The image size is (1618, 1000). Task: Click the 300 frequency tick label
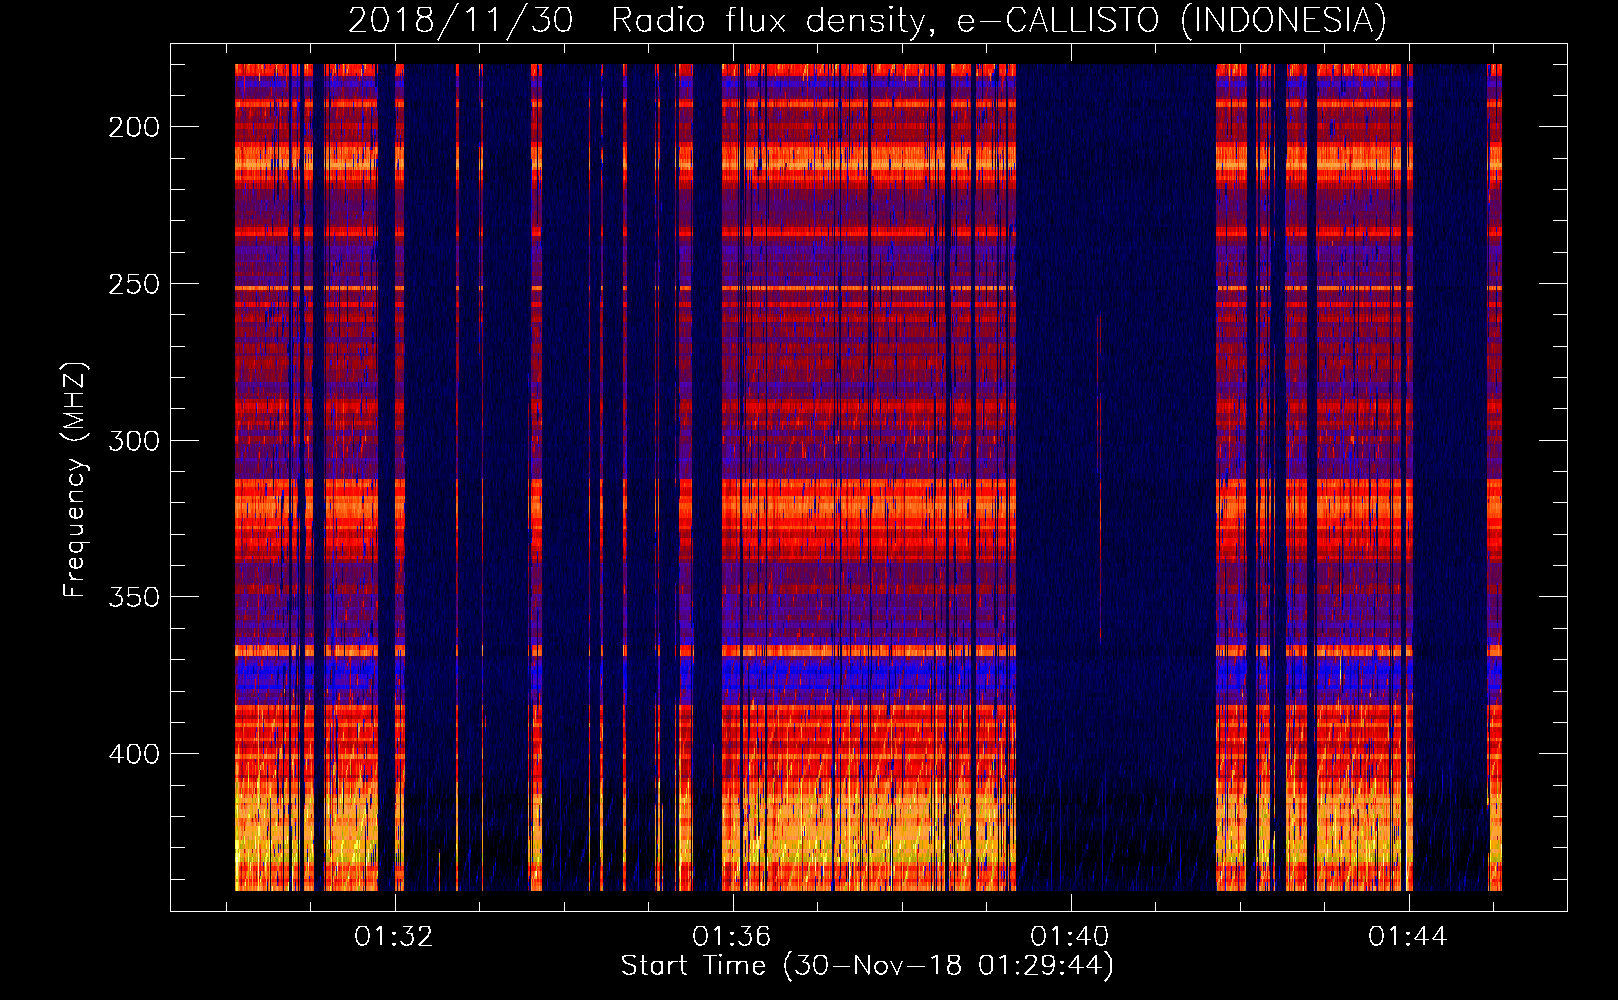134,441
